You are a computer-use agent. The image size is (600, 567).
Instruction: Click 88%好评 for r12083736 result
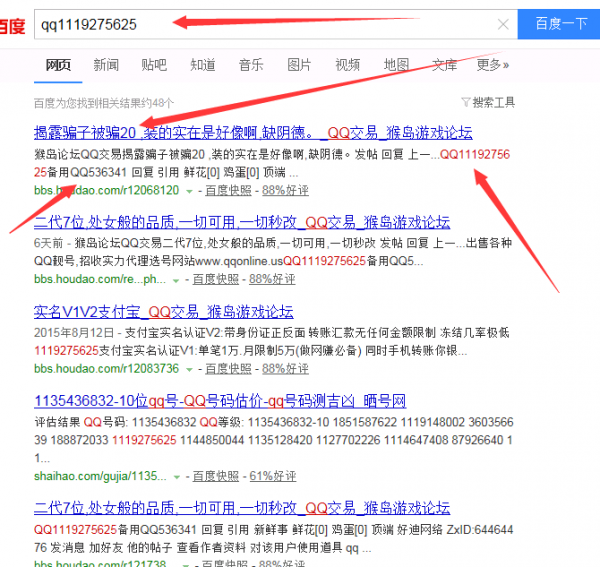tap(285, 369)
